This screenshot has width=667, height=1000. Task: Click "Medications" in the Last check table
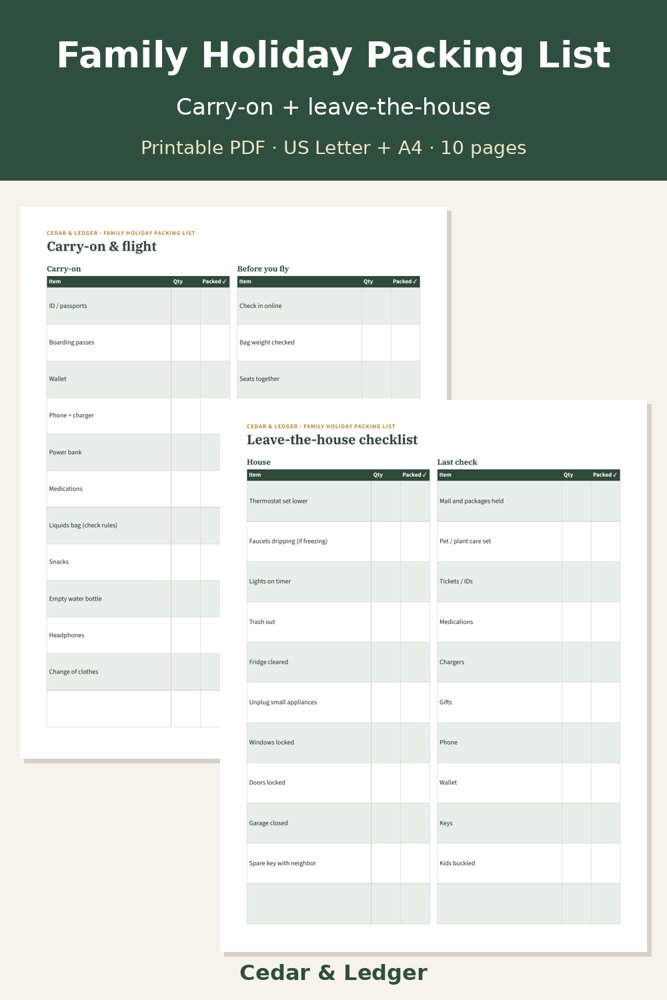pyautogui.click(x=456, y=622)
